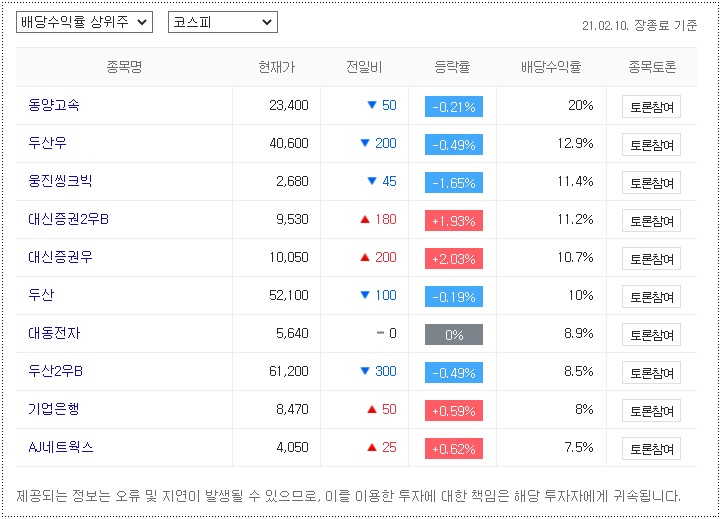Open the 두산우 stock link
The width and height of the screenshot is (721, 519).
click(x=47, y=143)
